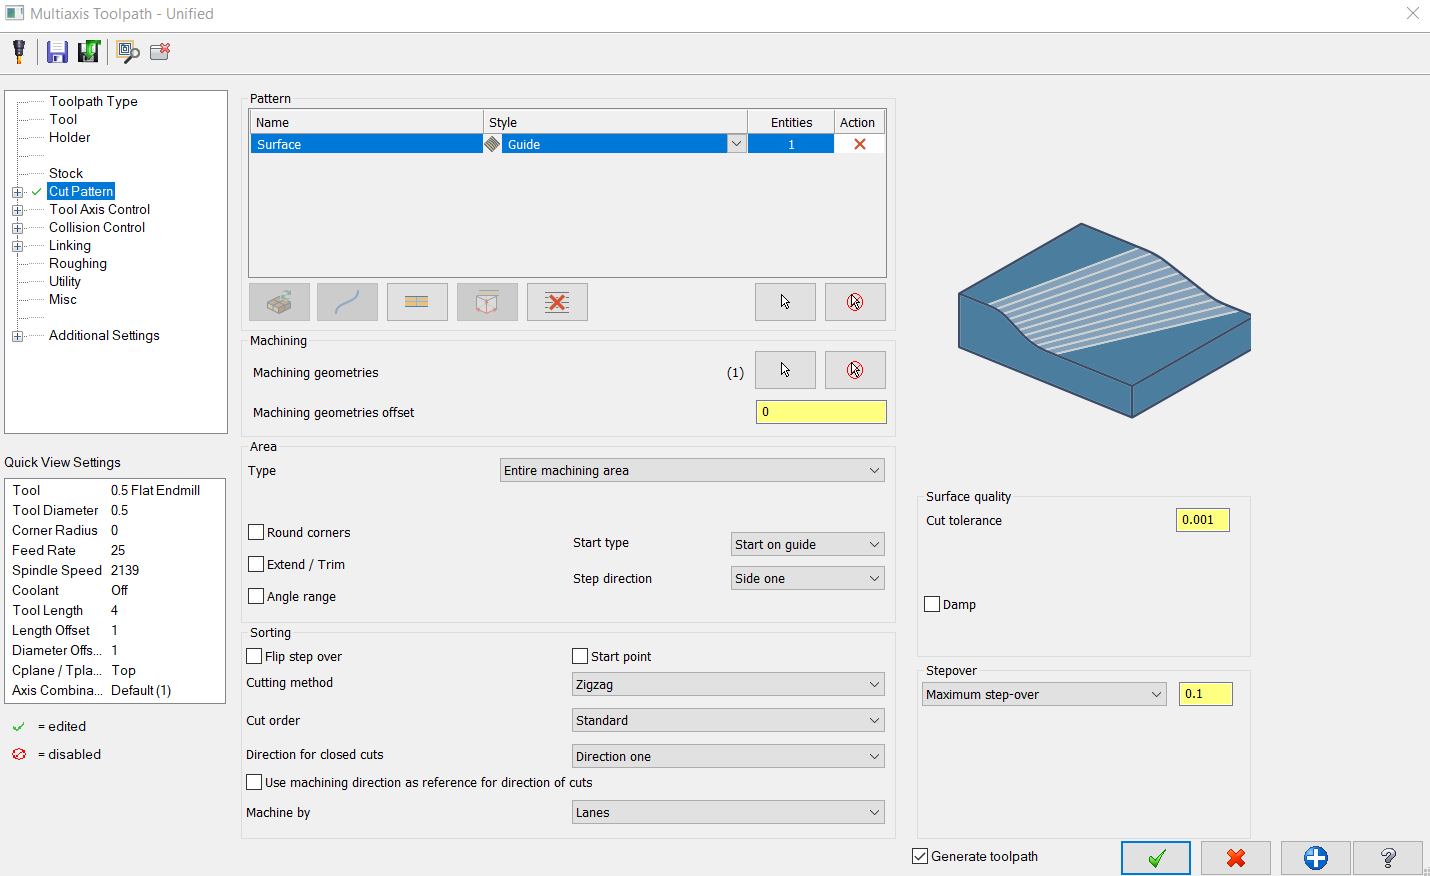Click the select arrow for Machining geometries

tap(785, 370)
